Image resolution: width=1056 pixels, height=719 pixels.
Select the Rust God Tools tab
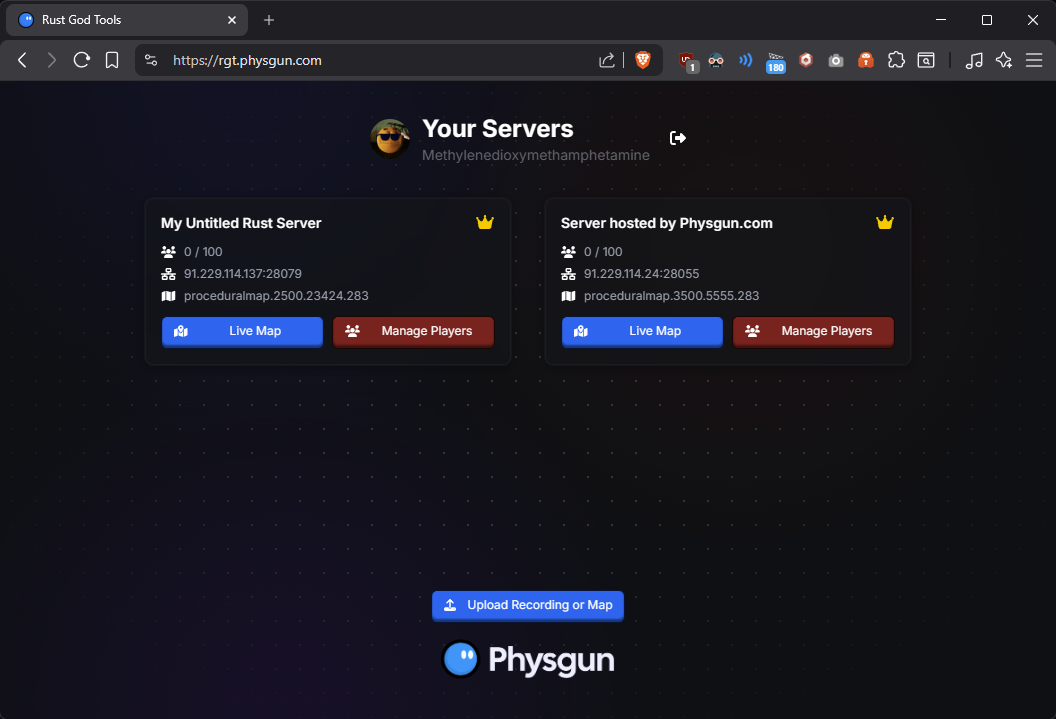coord(120,20)
